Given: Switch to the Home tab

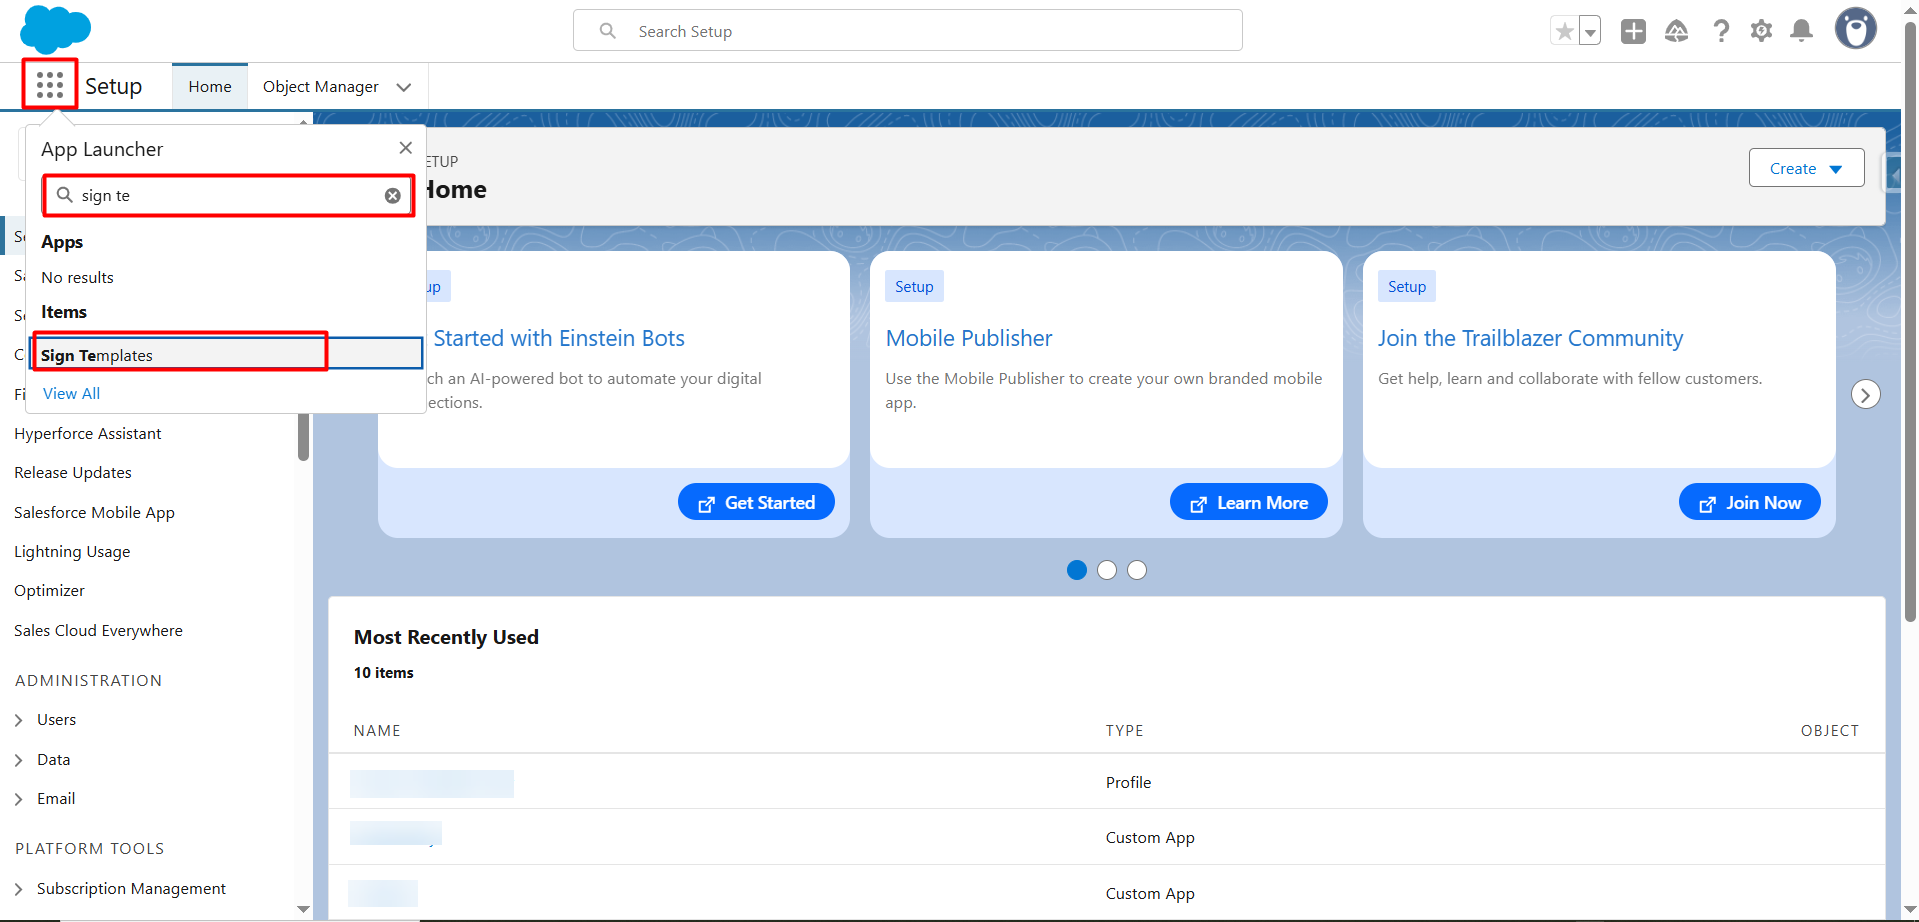Looking at the screenshot, I should click(210, 87).
